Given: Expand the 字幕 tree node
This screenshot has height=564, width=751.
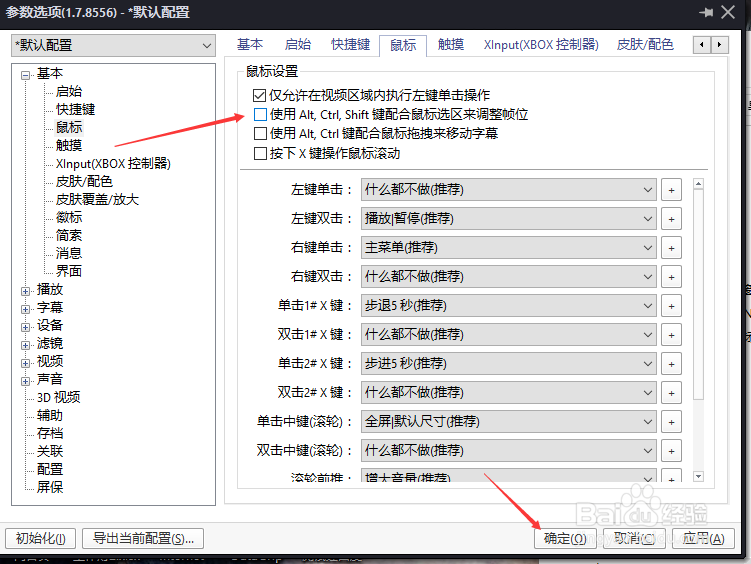Looking at the screenshot, I should click(x=25, y=309).
